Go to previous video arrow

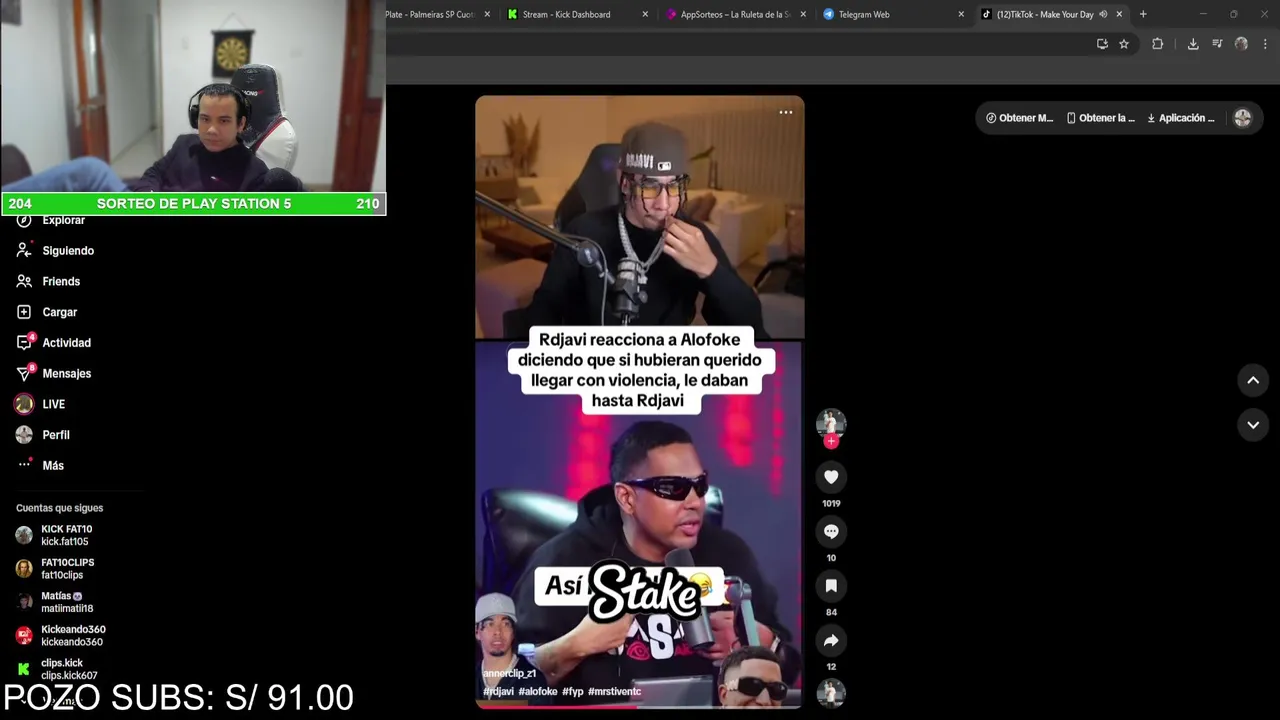tap(1253, 380)
